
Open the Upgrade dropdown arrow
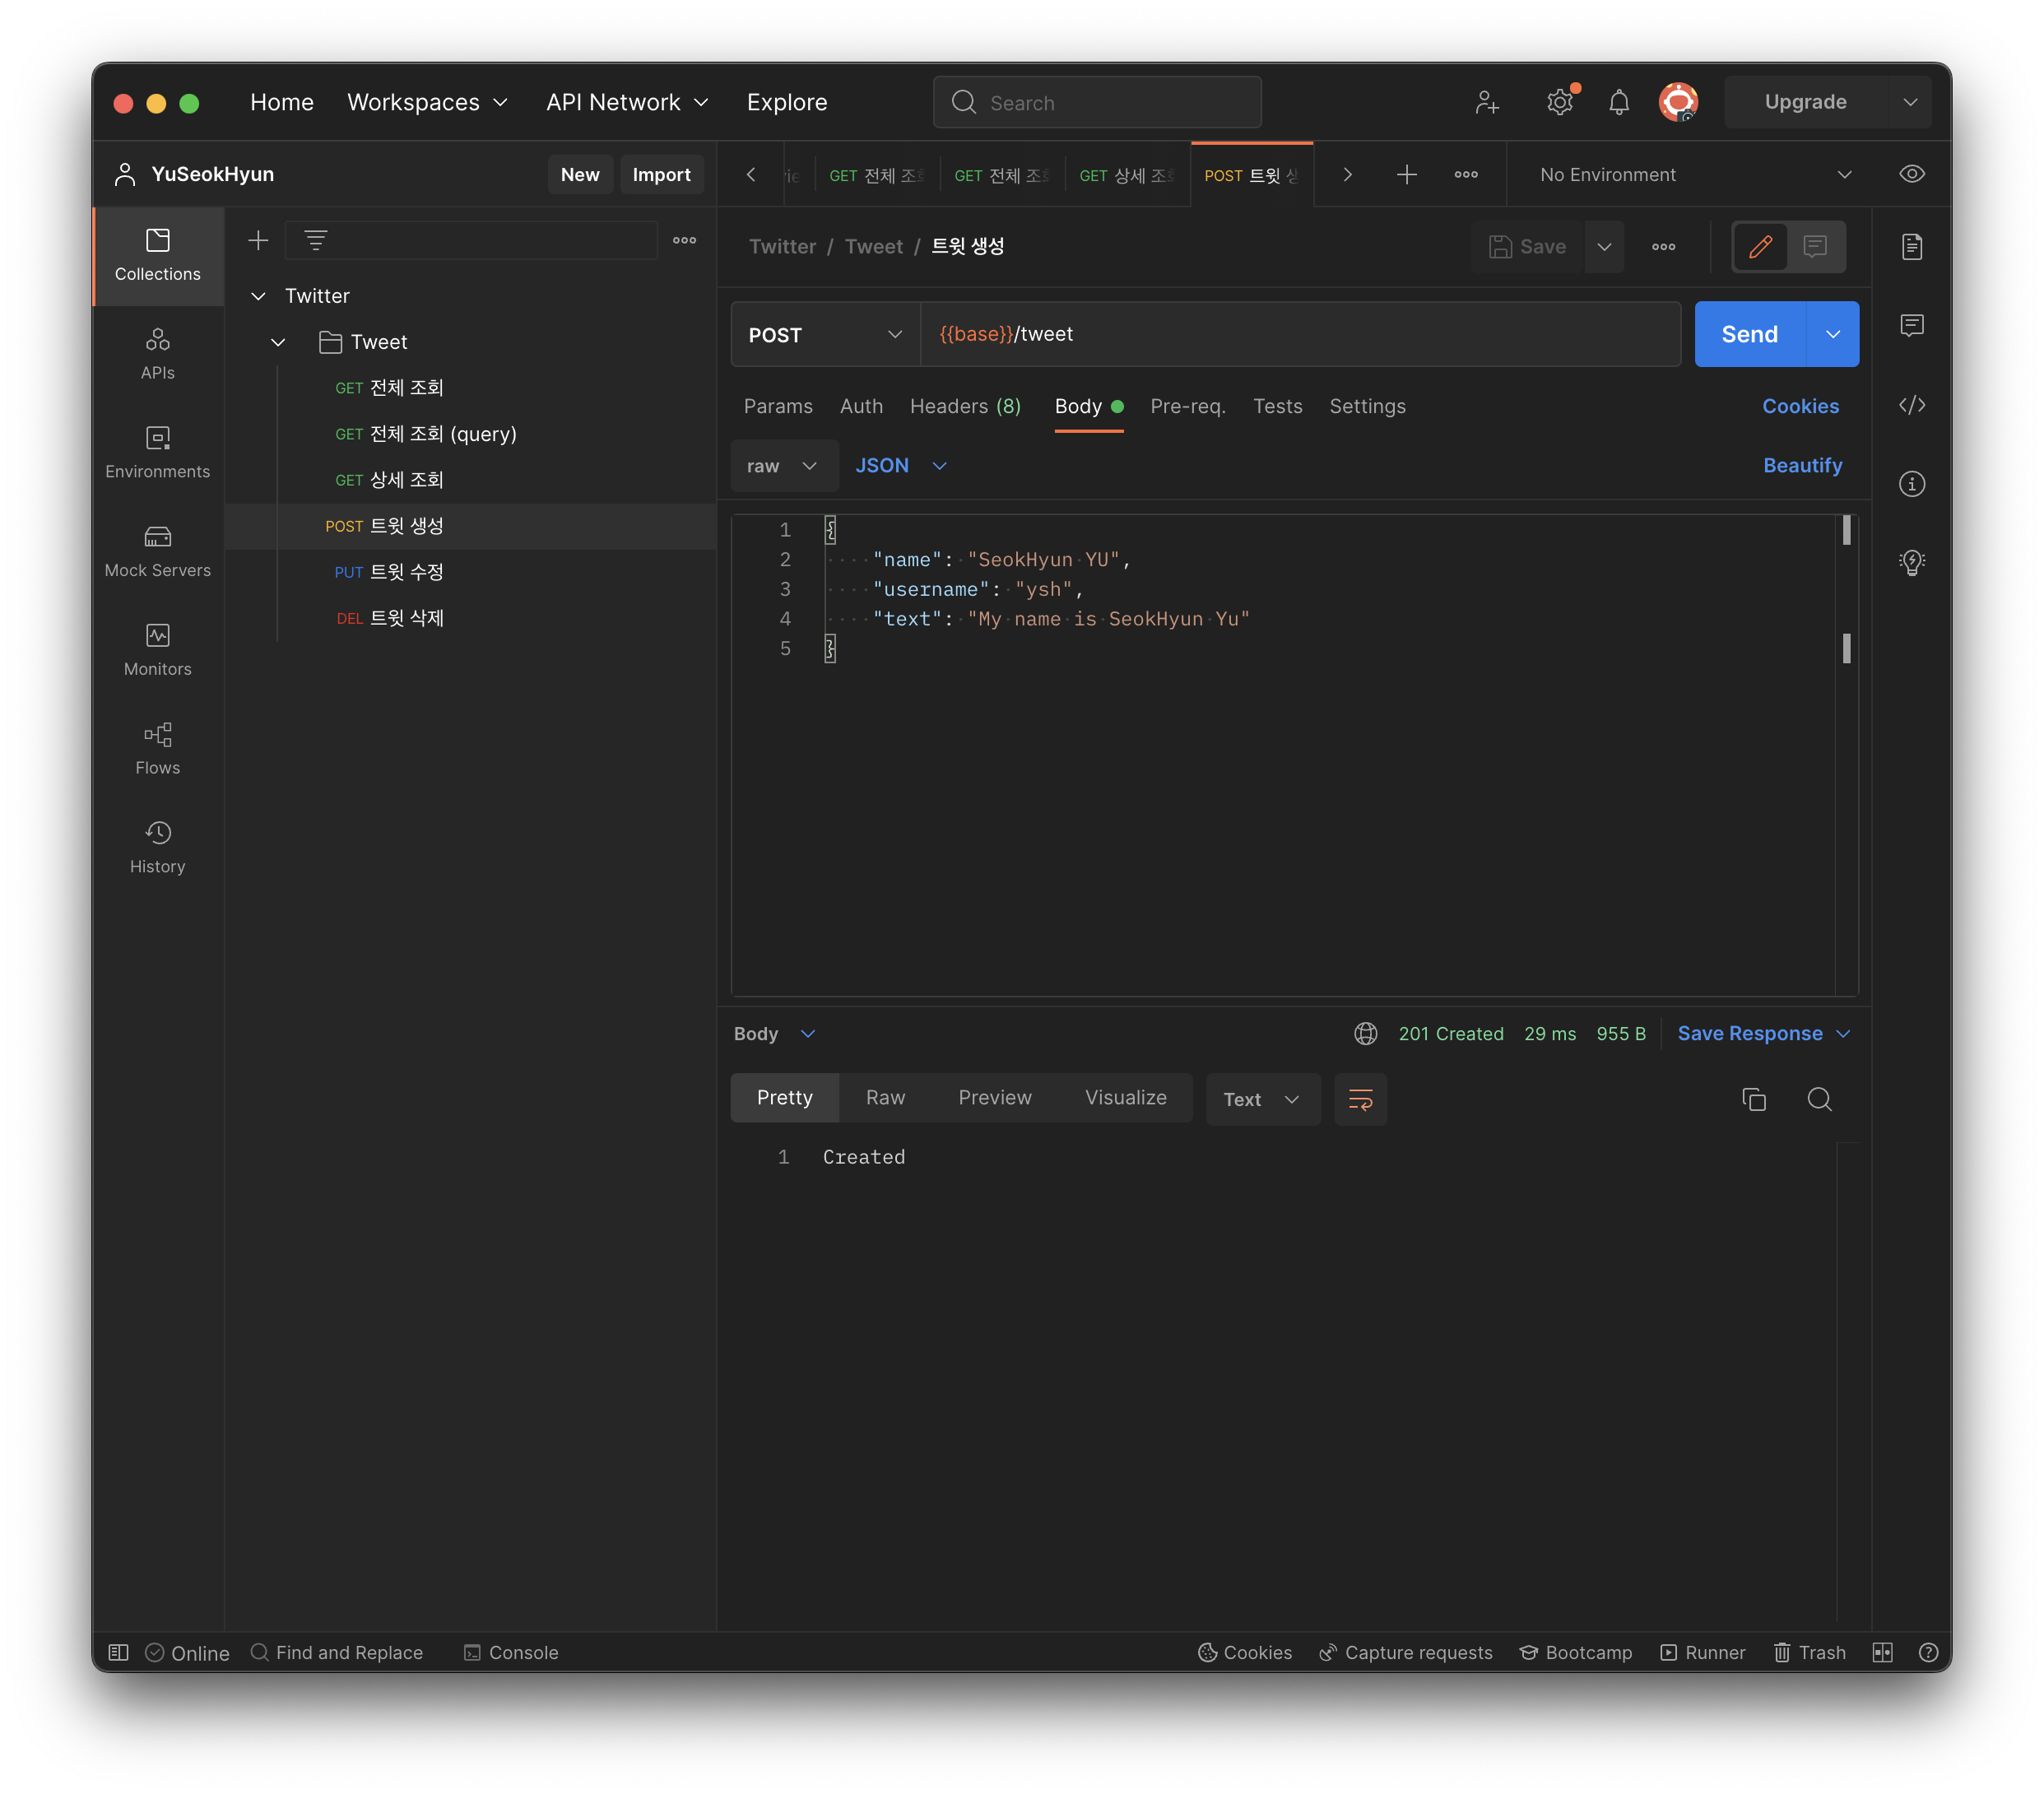[1909, 102]
